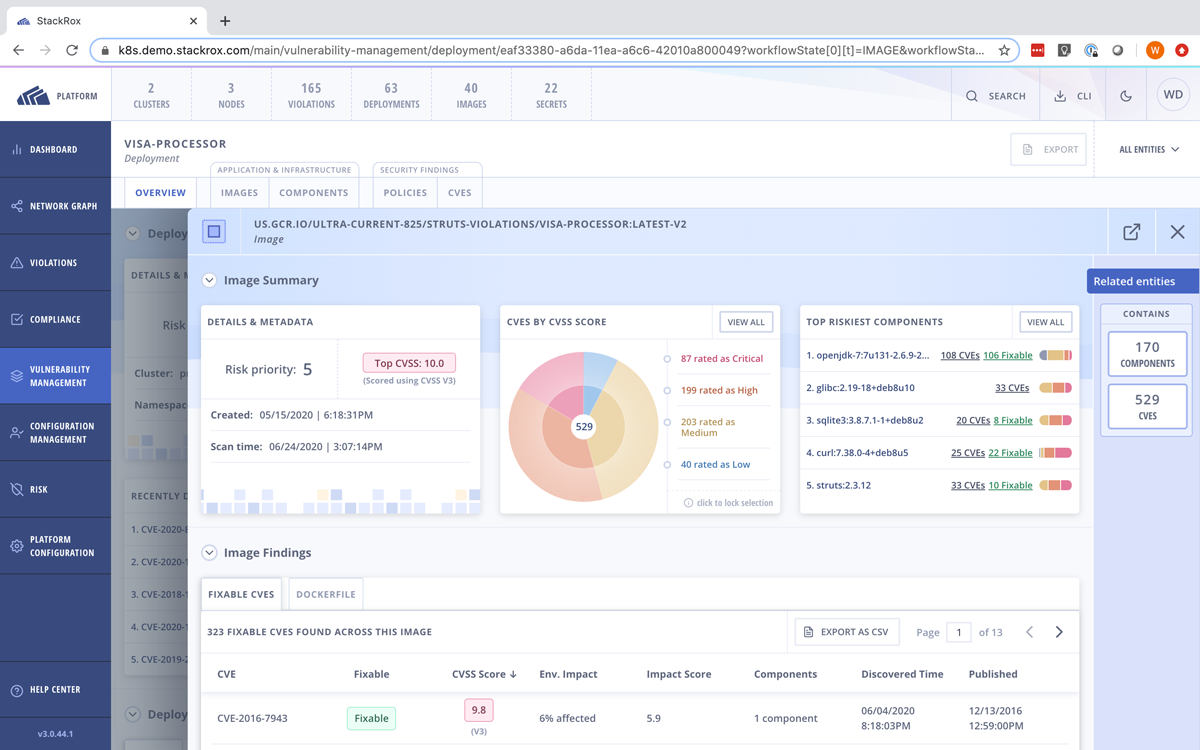Click the sunburst chart center showing 529

click(584, 427)
